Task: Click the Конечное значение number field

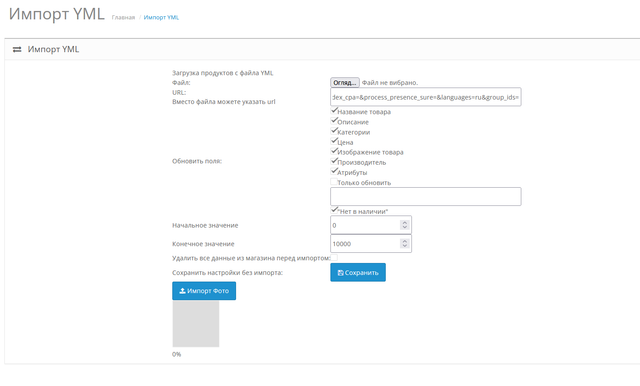Action: coord(371,244)
